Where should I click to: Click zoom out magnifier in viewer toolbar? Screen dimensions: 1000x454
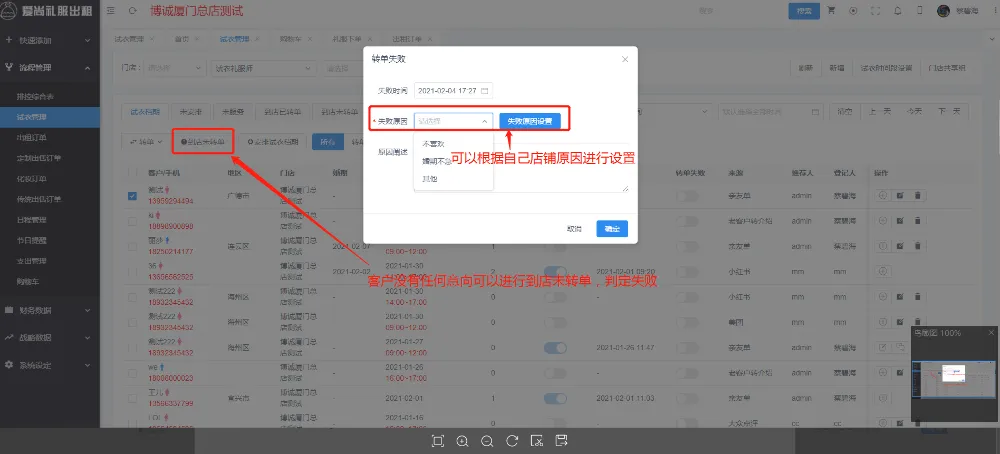(487, 441)
